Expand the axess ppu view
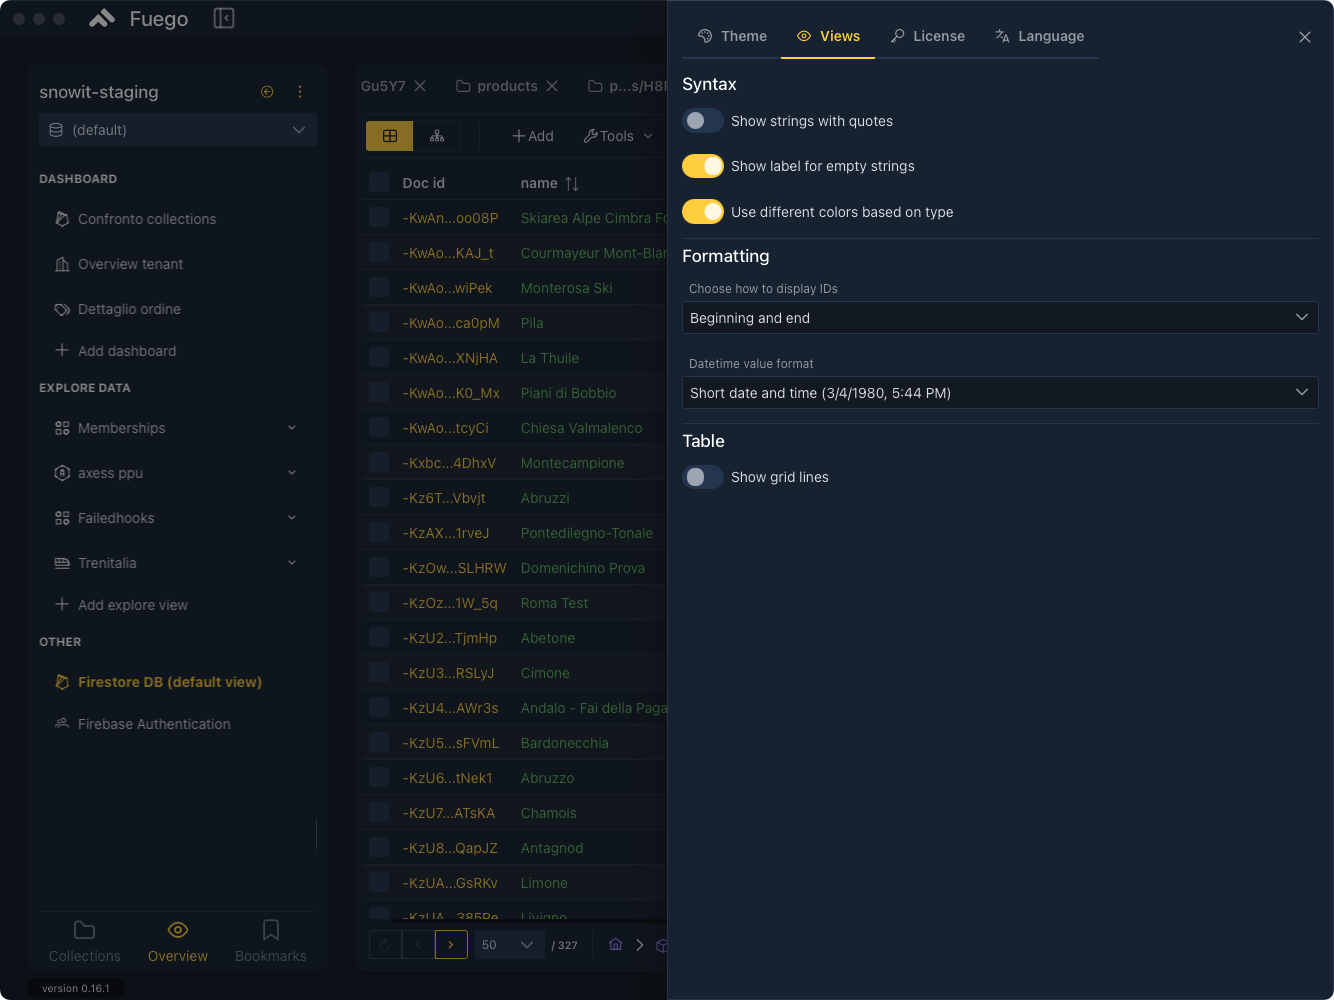Viewport: 1334px width, 1000px height. (x=292, y=473)
